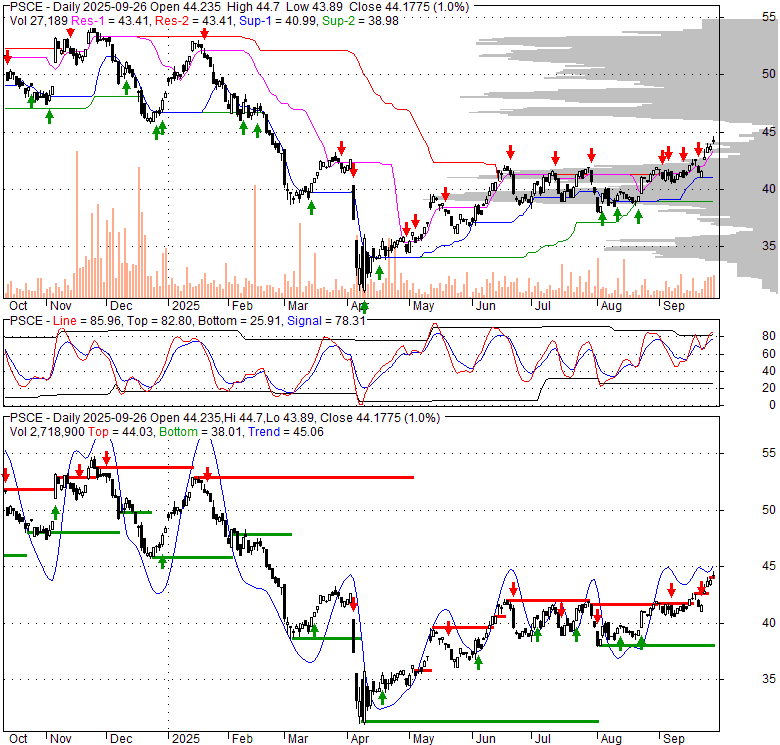Select Open 44.235 in the top chart header
Viewport: 780px width, 745px height.
185,7
